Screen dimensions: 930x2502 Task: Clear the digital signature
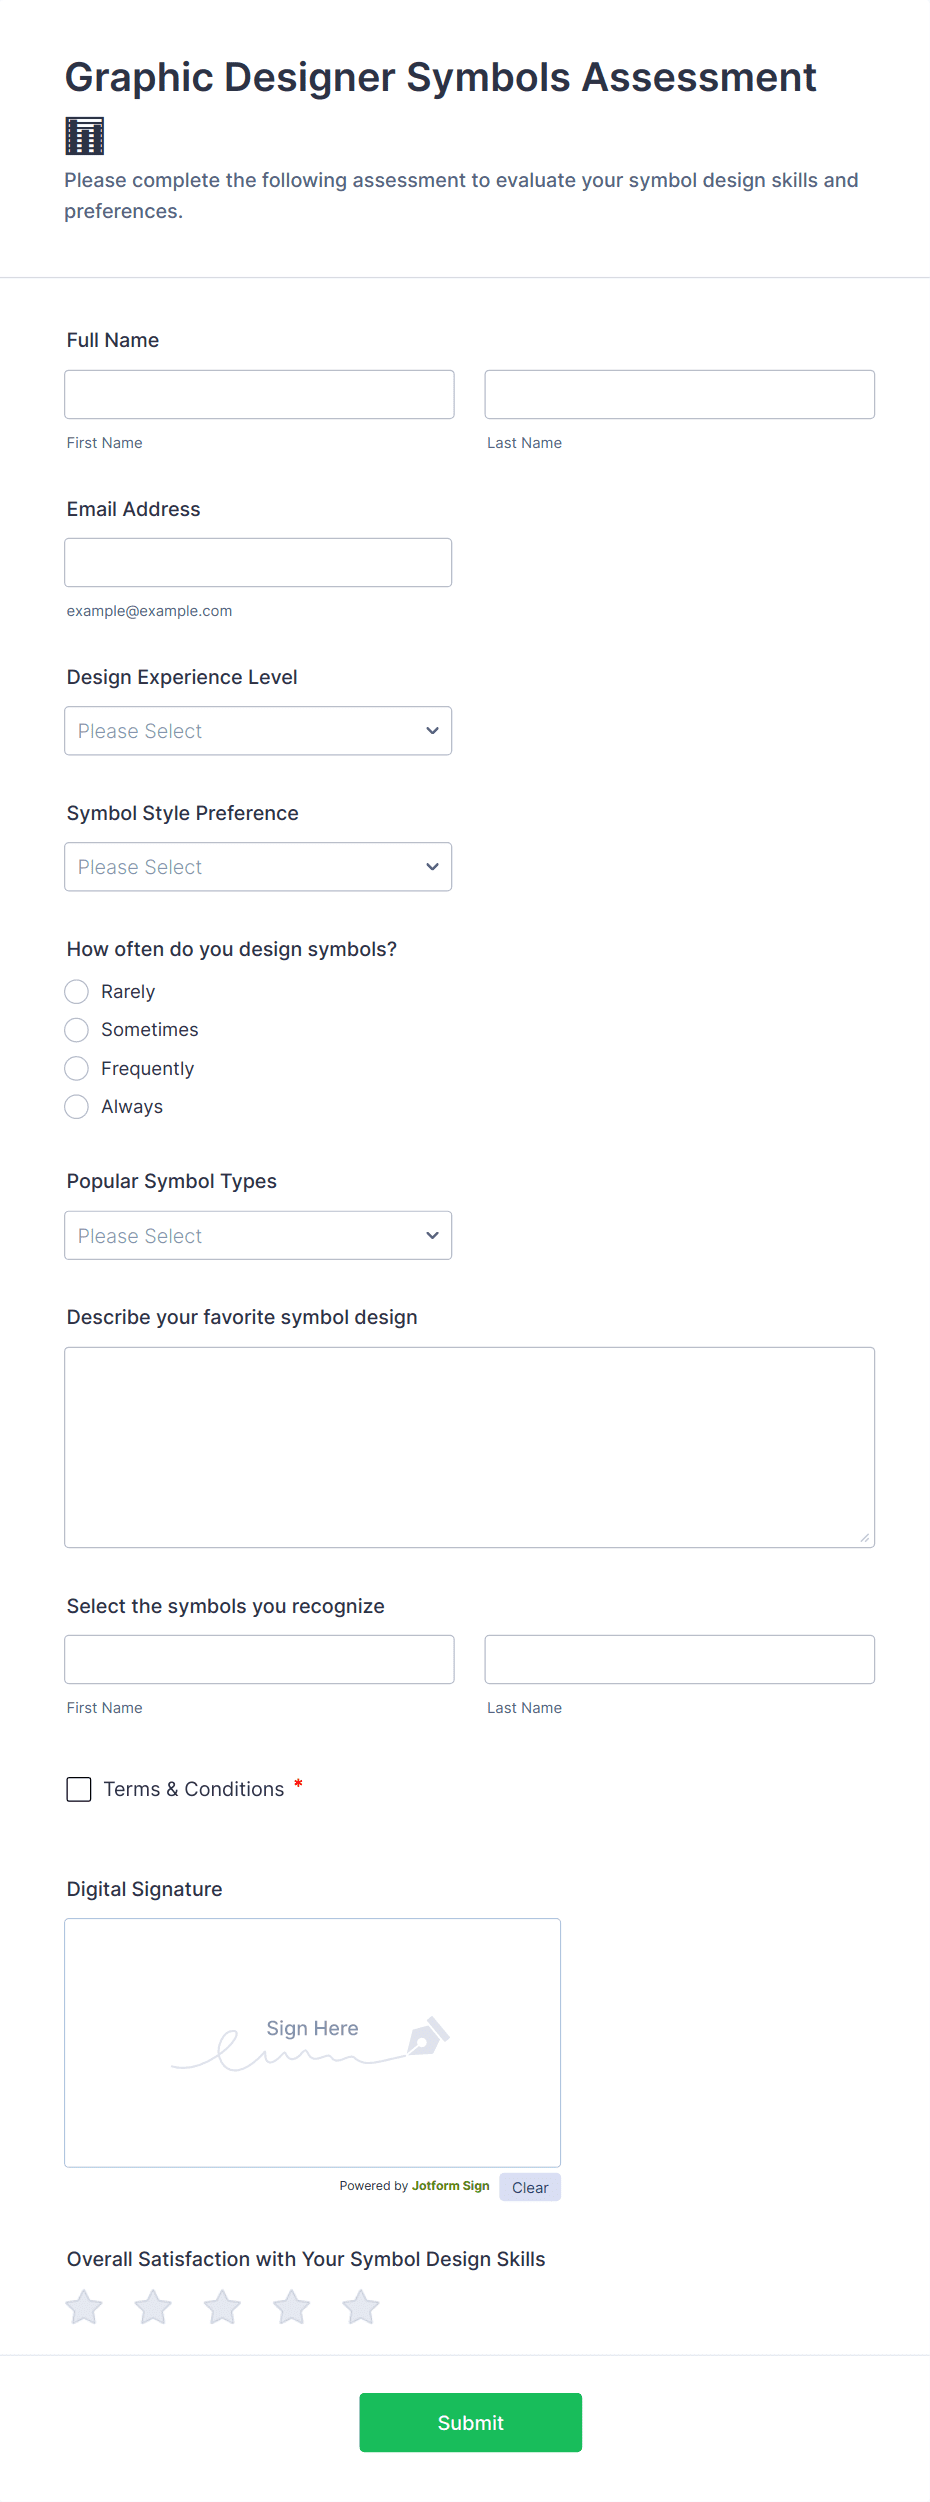[x=530, y=2187]
